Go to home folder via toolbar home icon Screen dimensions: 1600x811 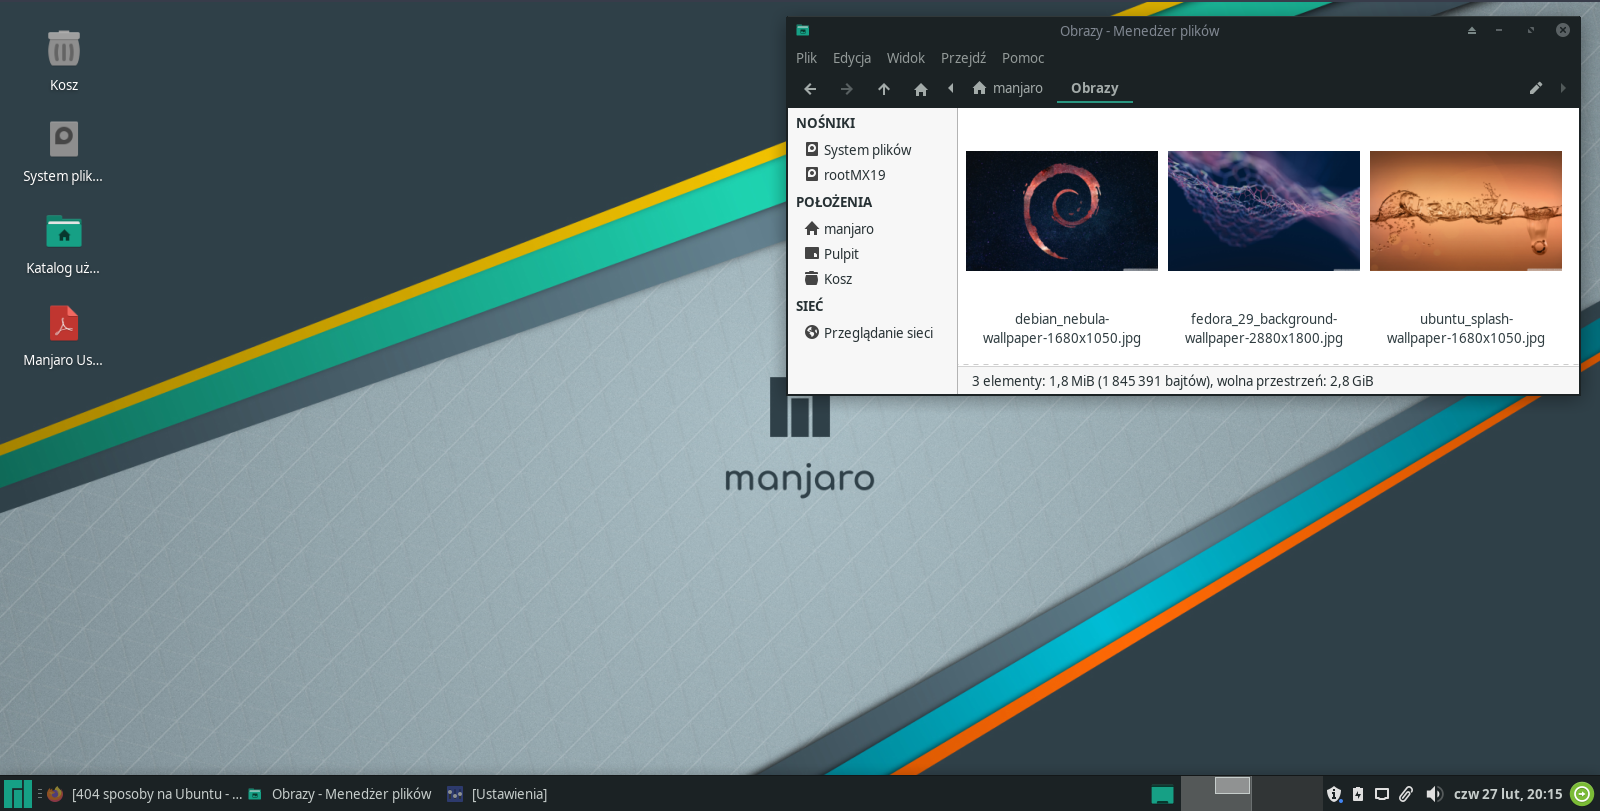point(921,89)
